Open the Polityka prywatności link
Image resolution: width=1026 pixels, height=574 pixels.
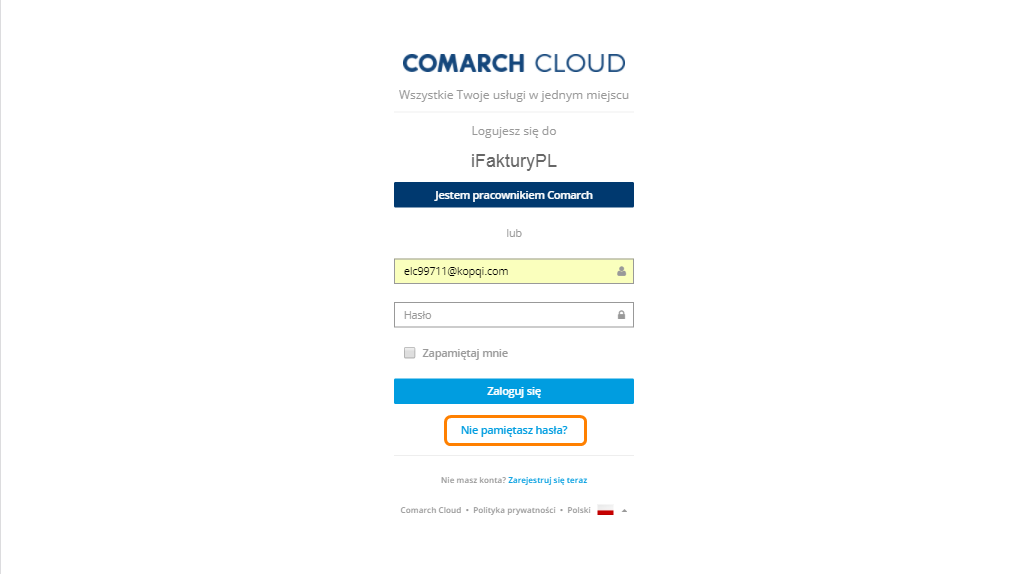click(x=514, y=510)
